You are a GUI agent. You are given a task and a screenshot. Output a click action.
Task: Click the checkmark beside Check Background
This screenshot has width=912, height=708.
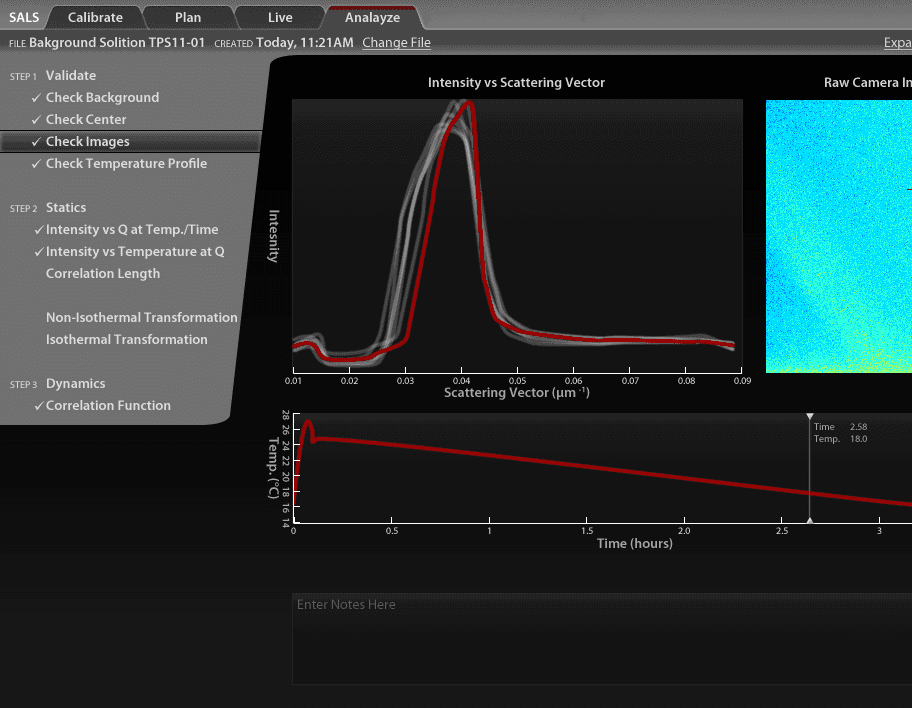36,98
